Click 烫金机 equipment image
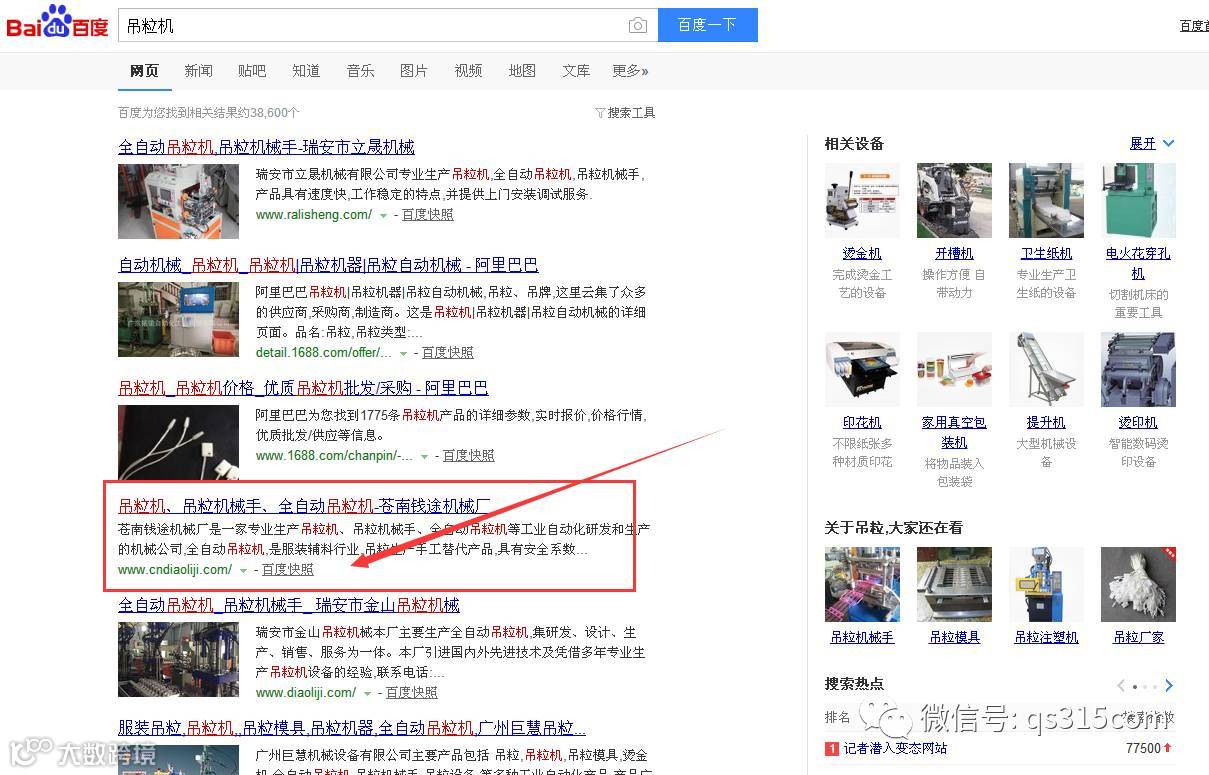 (x=862, y=200)
